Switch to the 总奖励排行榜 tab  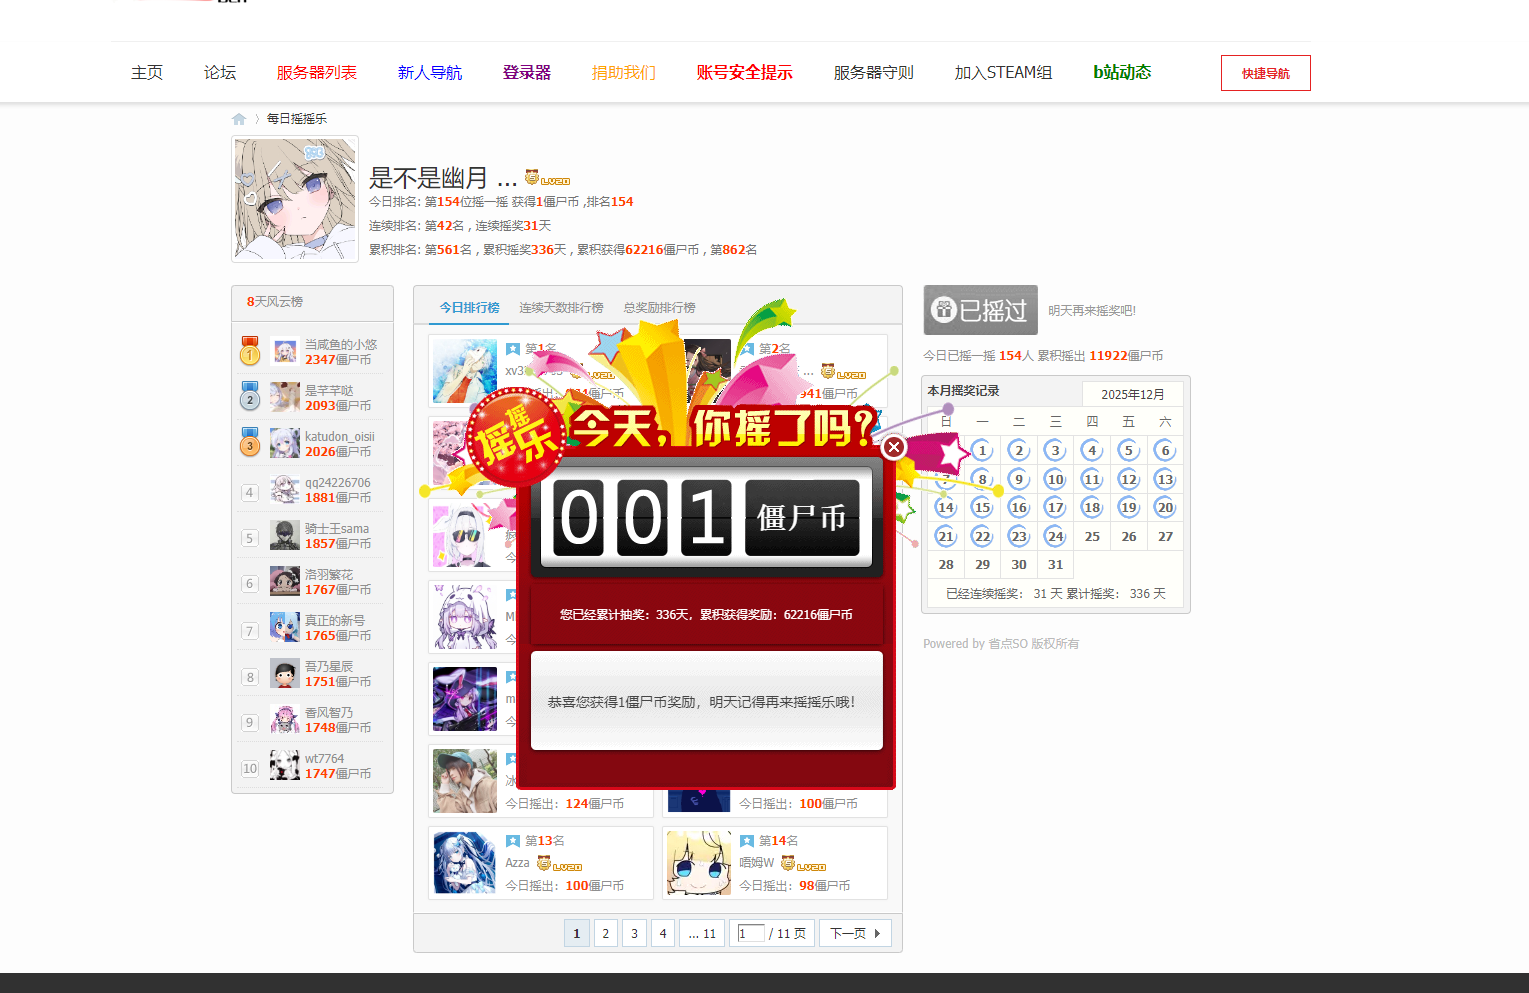(658, 308)
